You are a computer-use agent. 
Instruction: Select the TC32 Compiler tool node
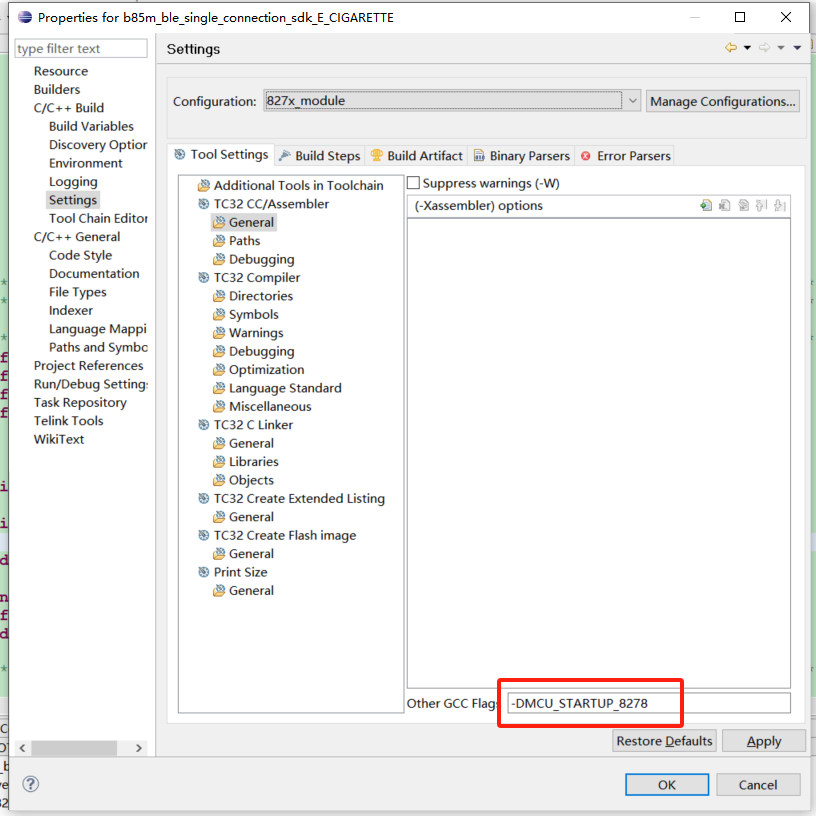pos(256,278)
